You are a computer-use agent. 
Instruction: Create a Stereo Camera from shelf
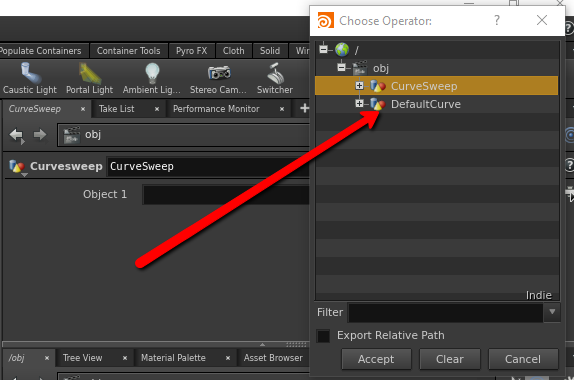coord(218,79)
